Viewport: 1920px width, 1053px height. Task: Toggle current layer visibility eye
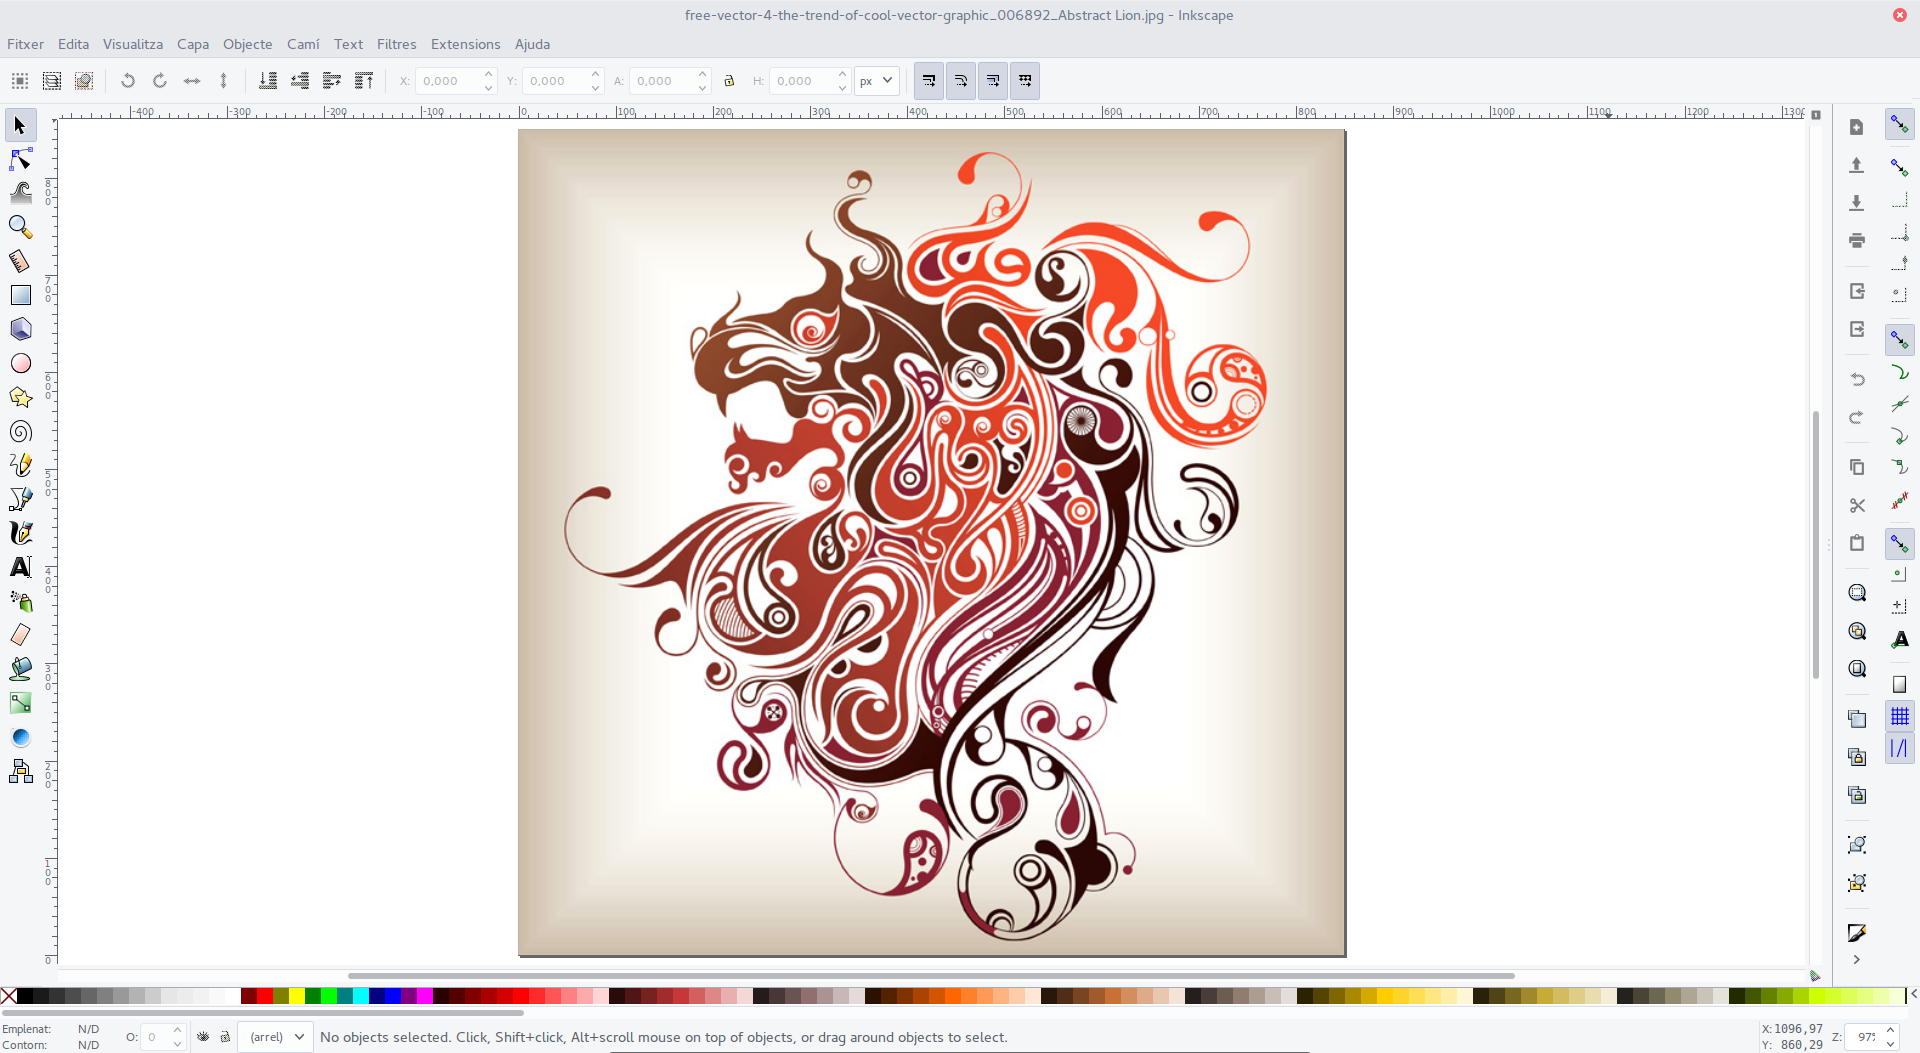click(x=203, y=1037)
